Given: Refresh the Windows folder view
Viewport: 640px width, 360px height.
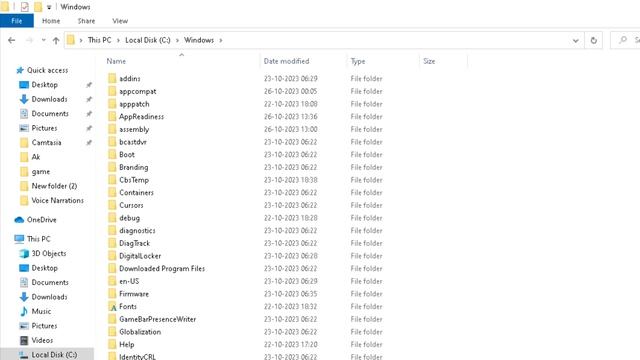Looking at the screenshot, I should pyautogui.click(x=593, y=40).
